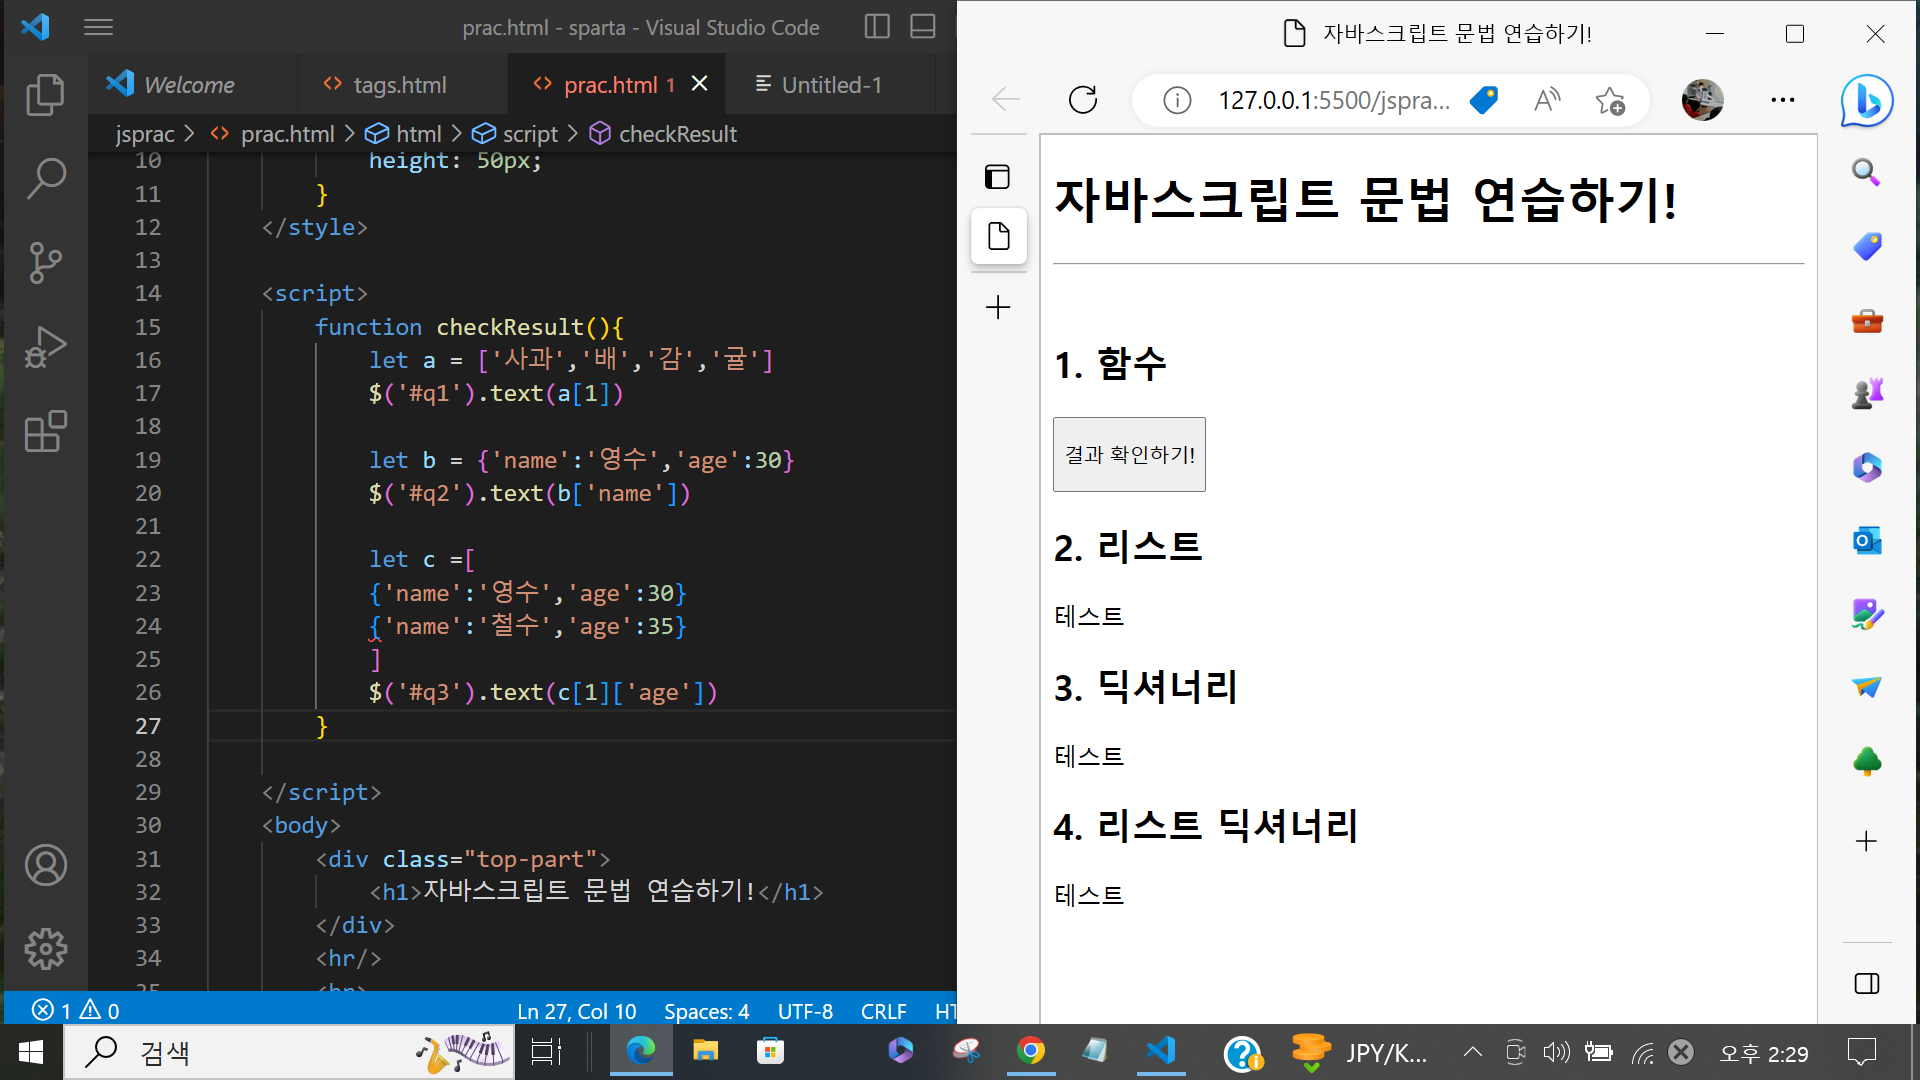1920x1080 pixels.
Task: Open the Manage gear menu
Action: click(x=45, y=948)
